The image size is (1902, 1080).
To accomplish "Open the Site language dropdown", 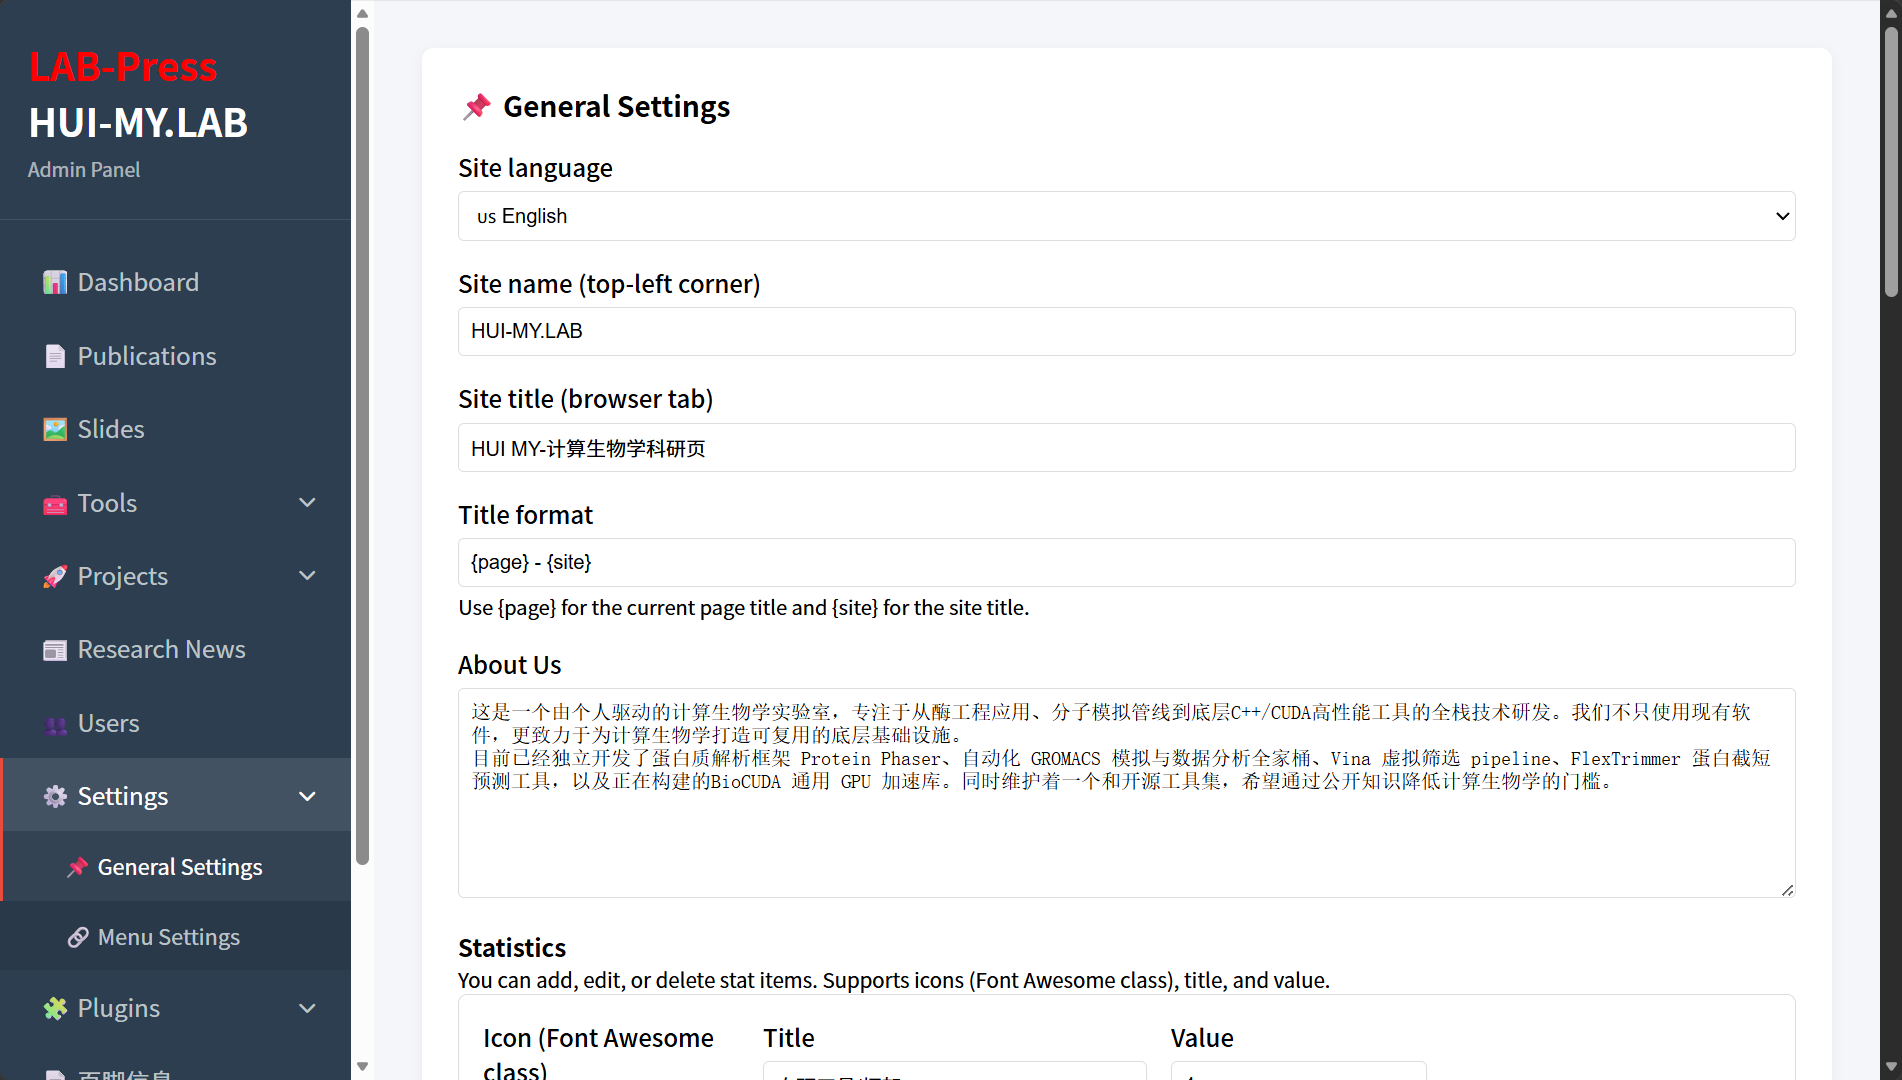I will (1126, 216).
